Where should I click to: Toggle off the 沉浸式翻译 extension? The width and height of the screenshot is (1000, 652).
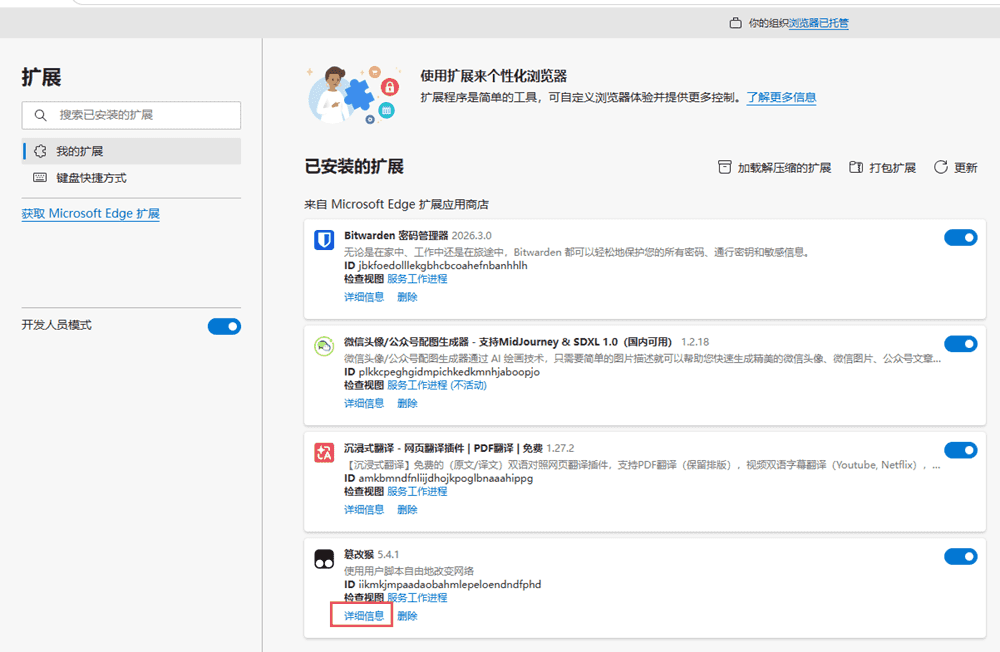click(x=960, y=451)
